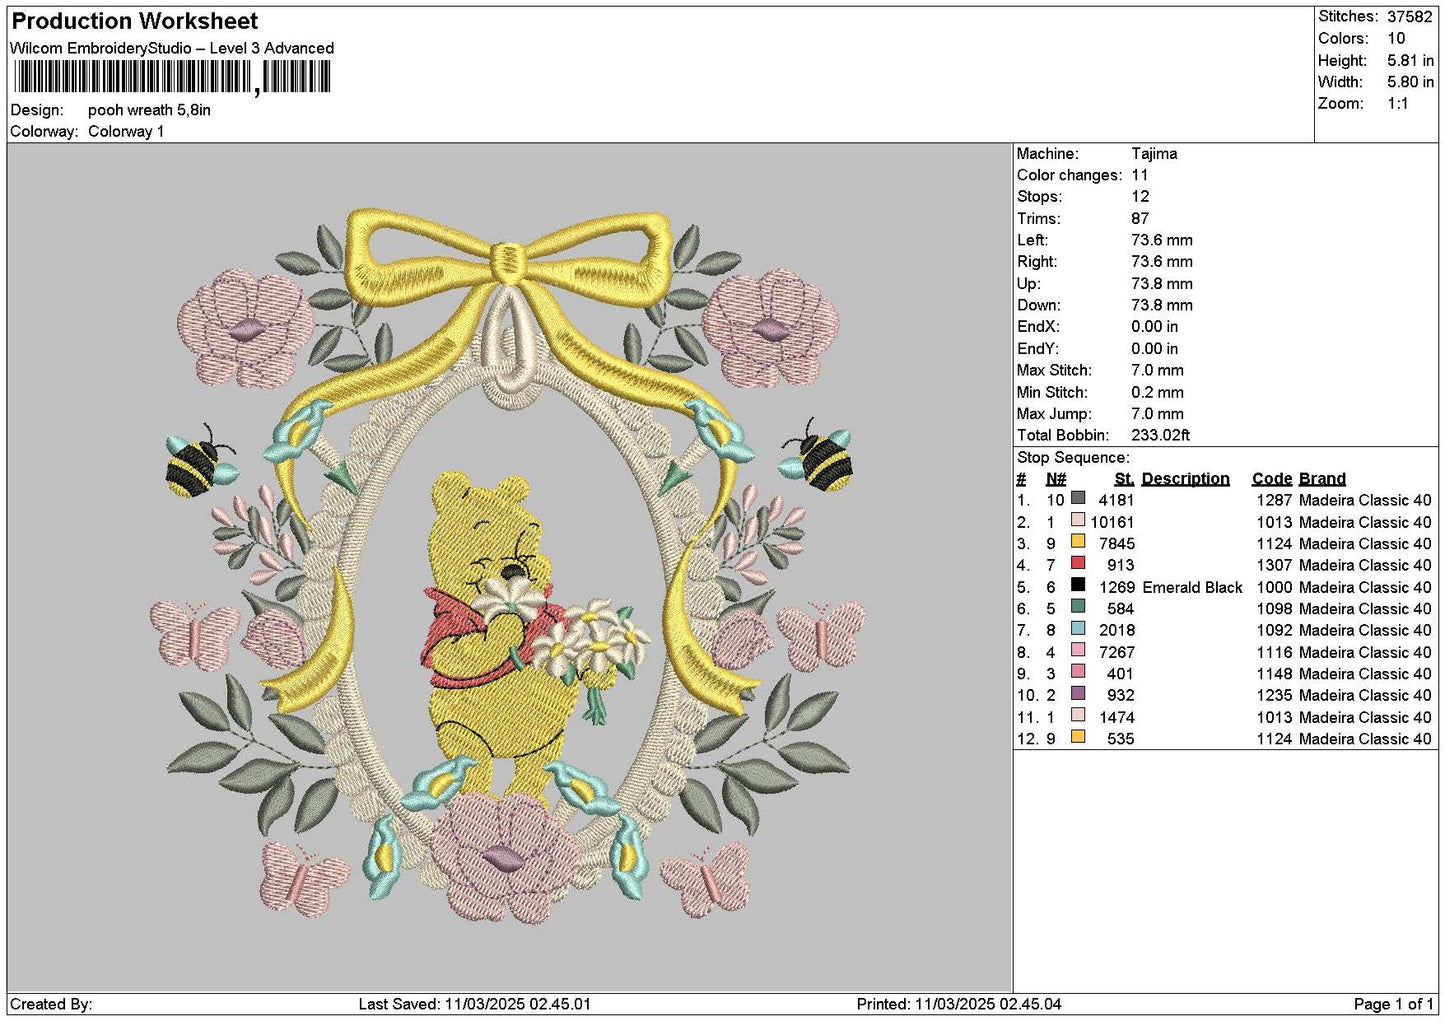Click the St. column header

pyautogui.click(x=1125, y=479)
